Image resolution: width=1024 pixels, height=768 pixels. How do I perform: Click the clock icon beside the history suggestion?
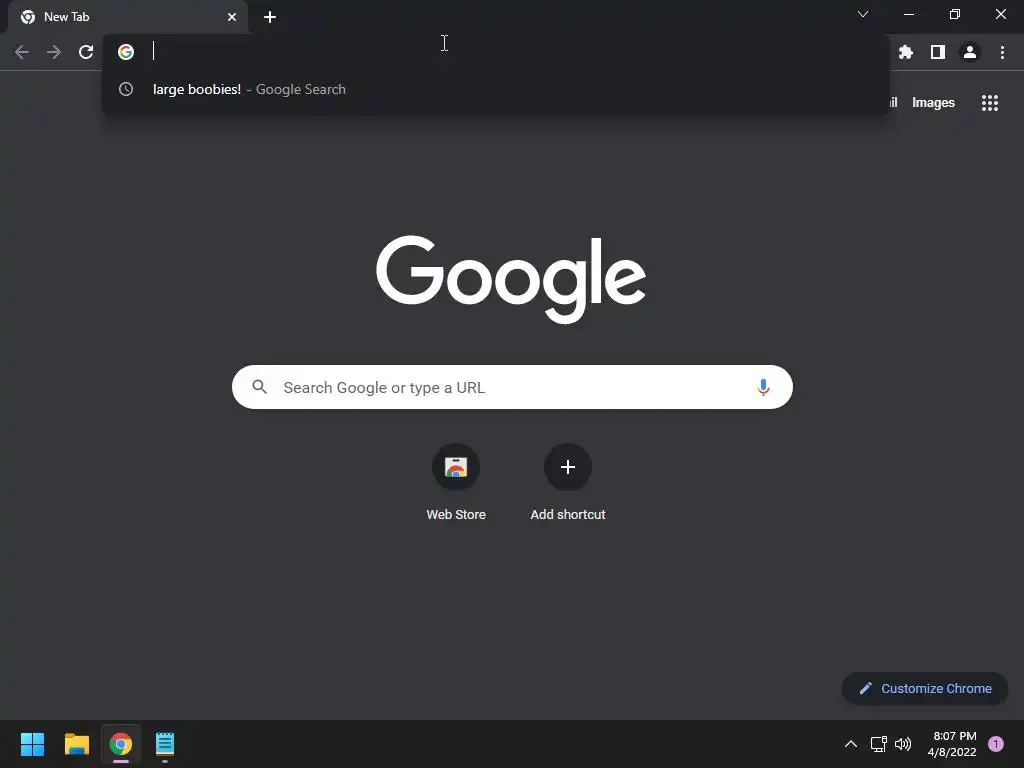126,89
